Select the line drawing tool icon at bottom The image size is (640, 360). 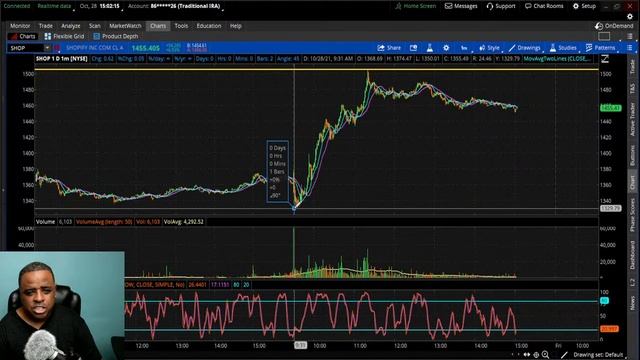click(564, 355)
